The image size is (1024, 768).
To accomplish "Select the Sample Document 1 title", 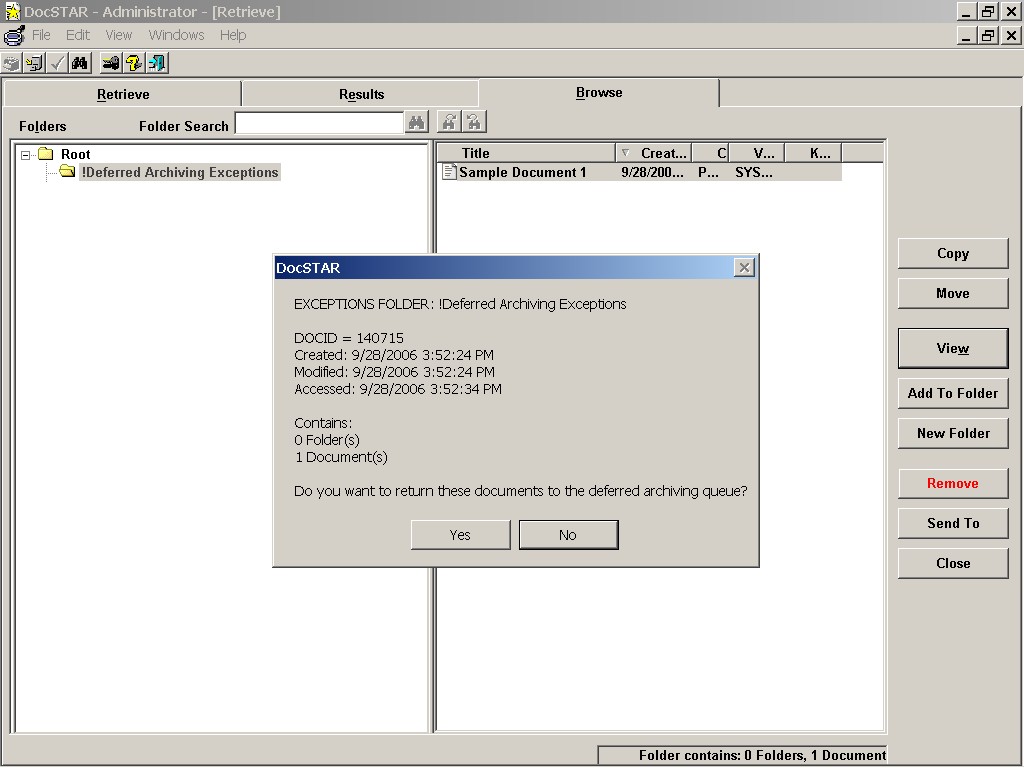I will (522, 172).
